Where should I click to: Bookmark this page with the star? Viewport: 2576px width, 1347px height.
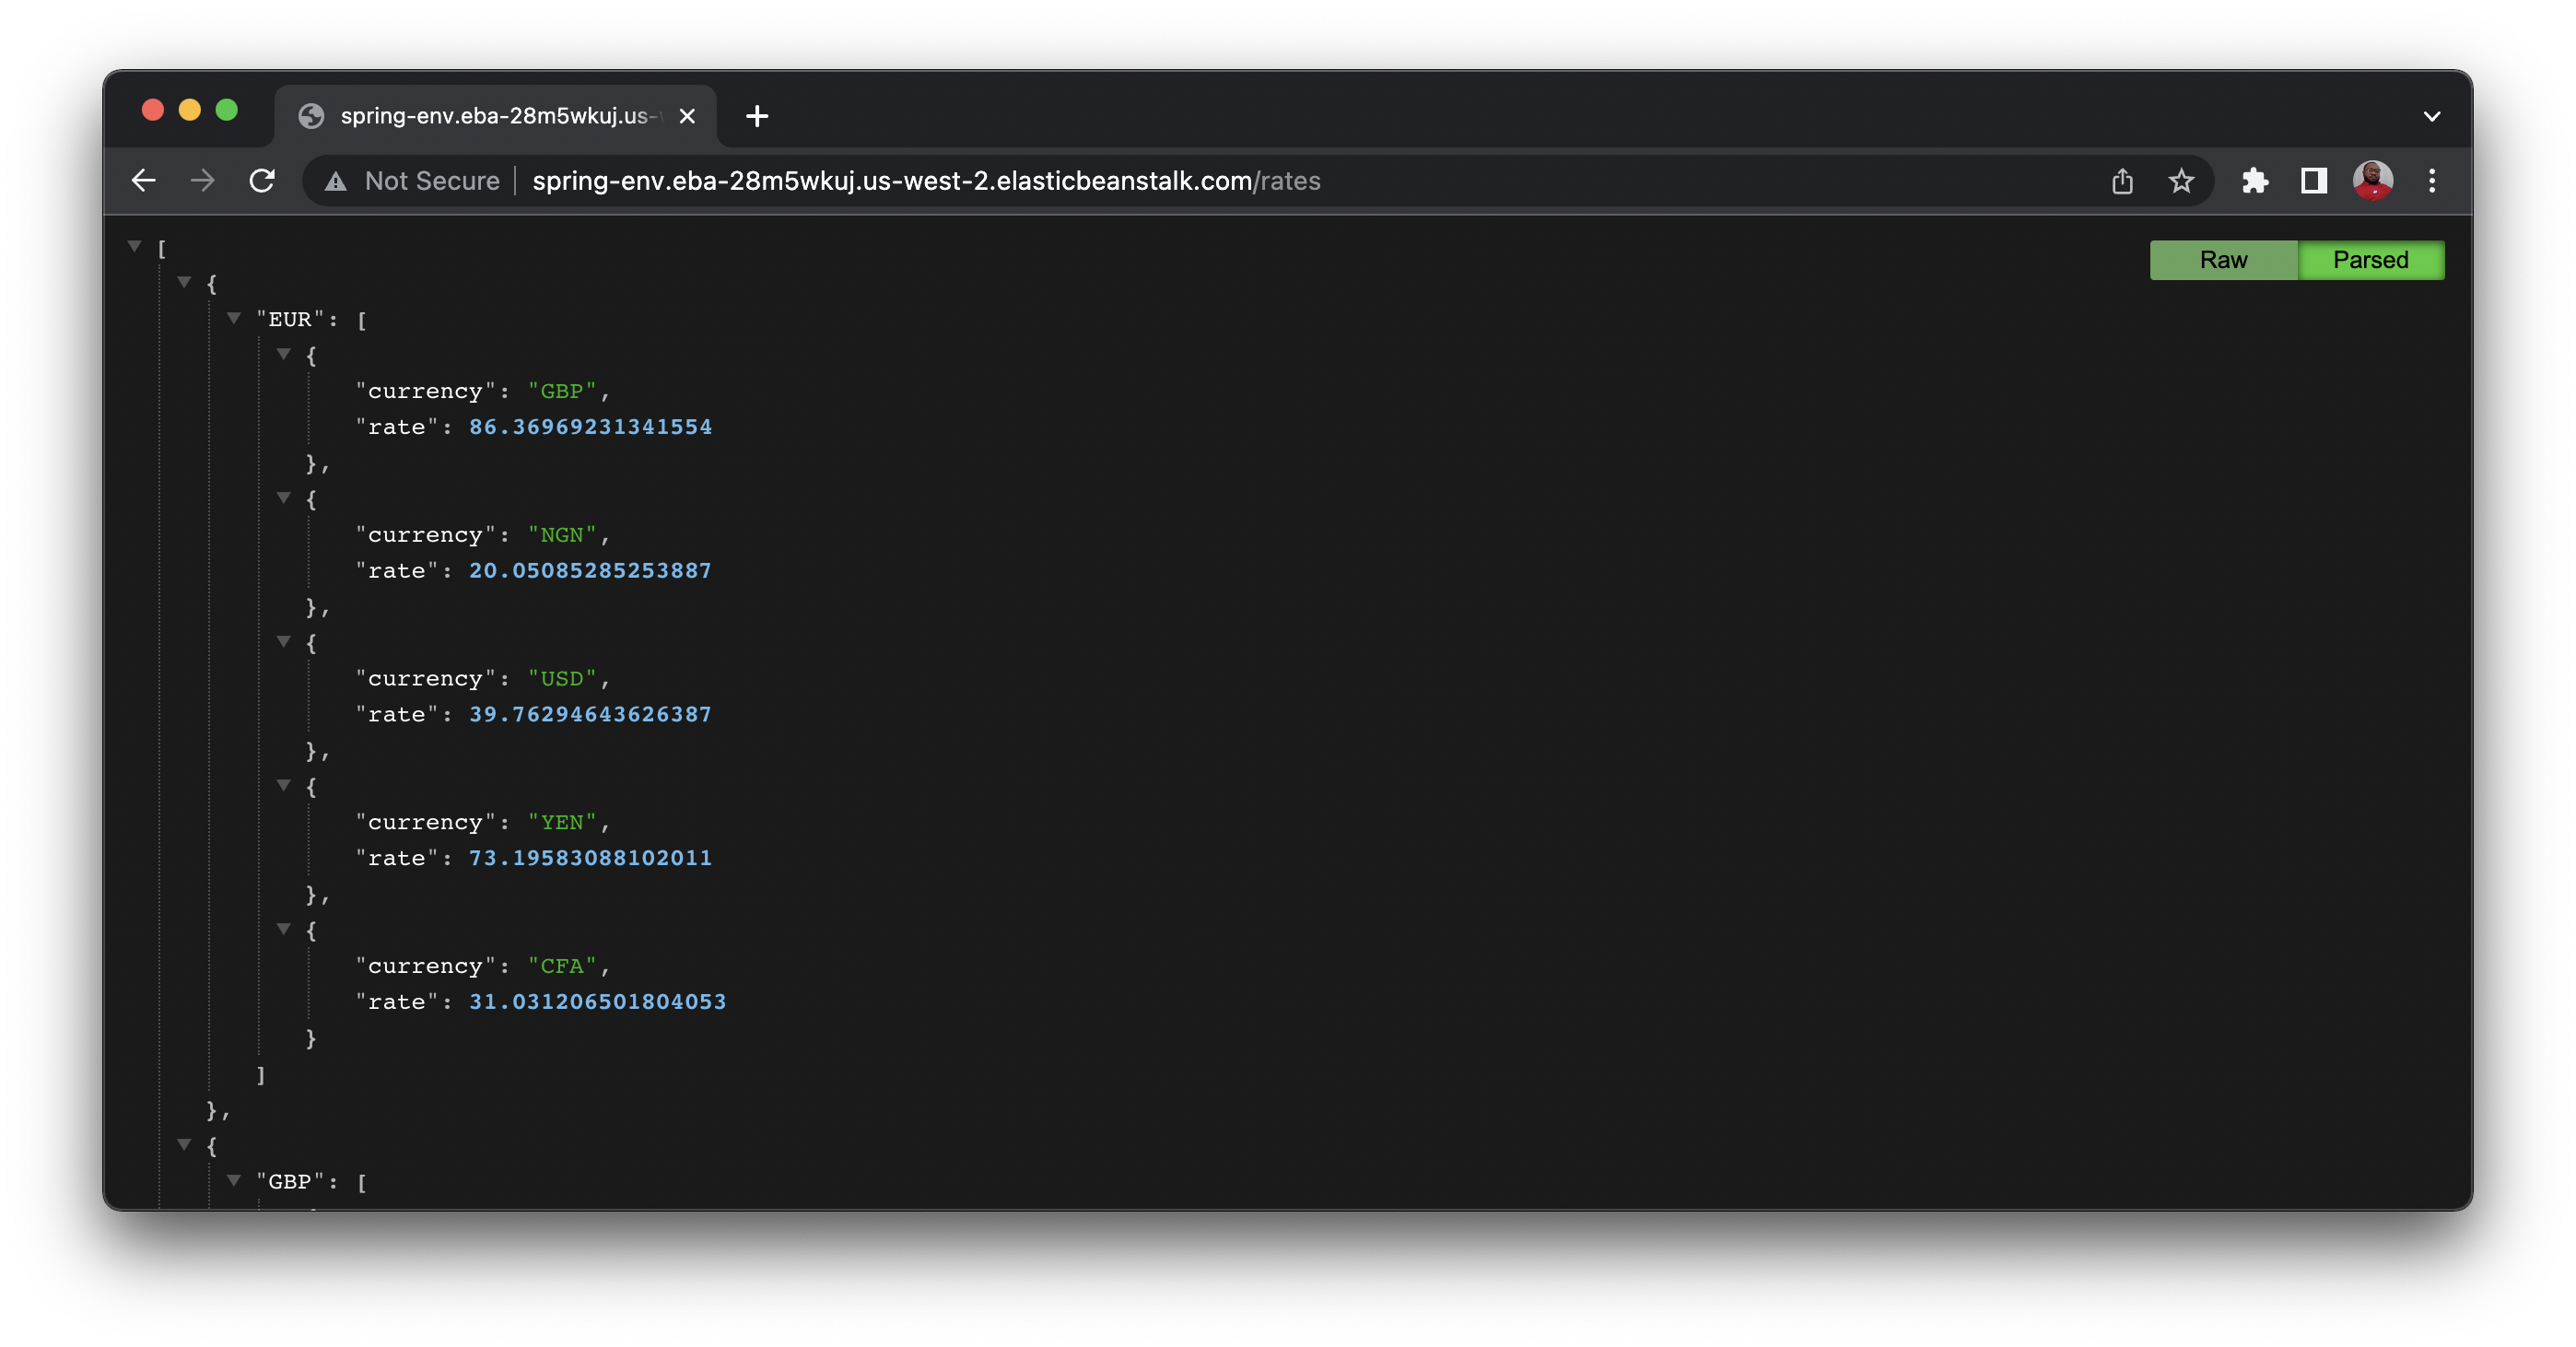(x=2181, y=181)
